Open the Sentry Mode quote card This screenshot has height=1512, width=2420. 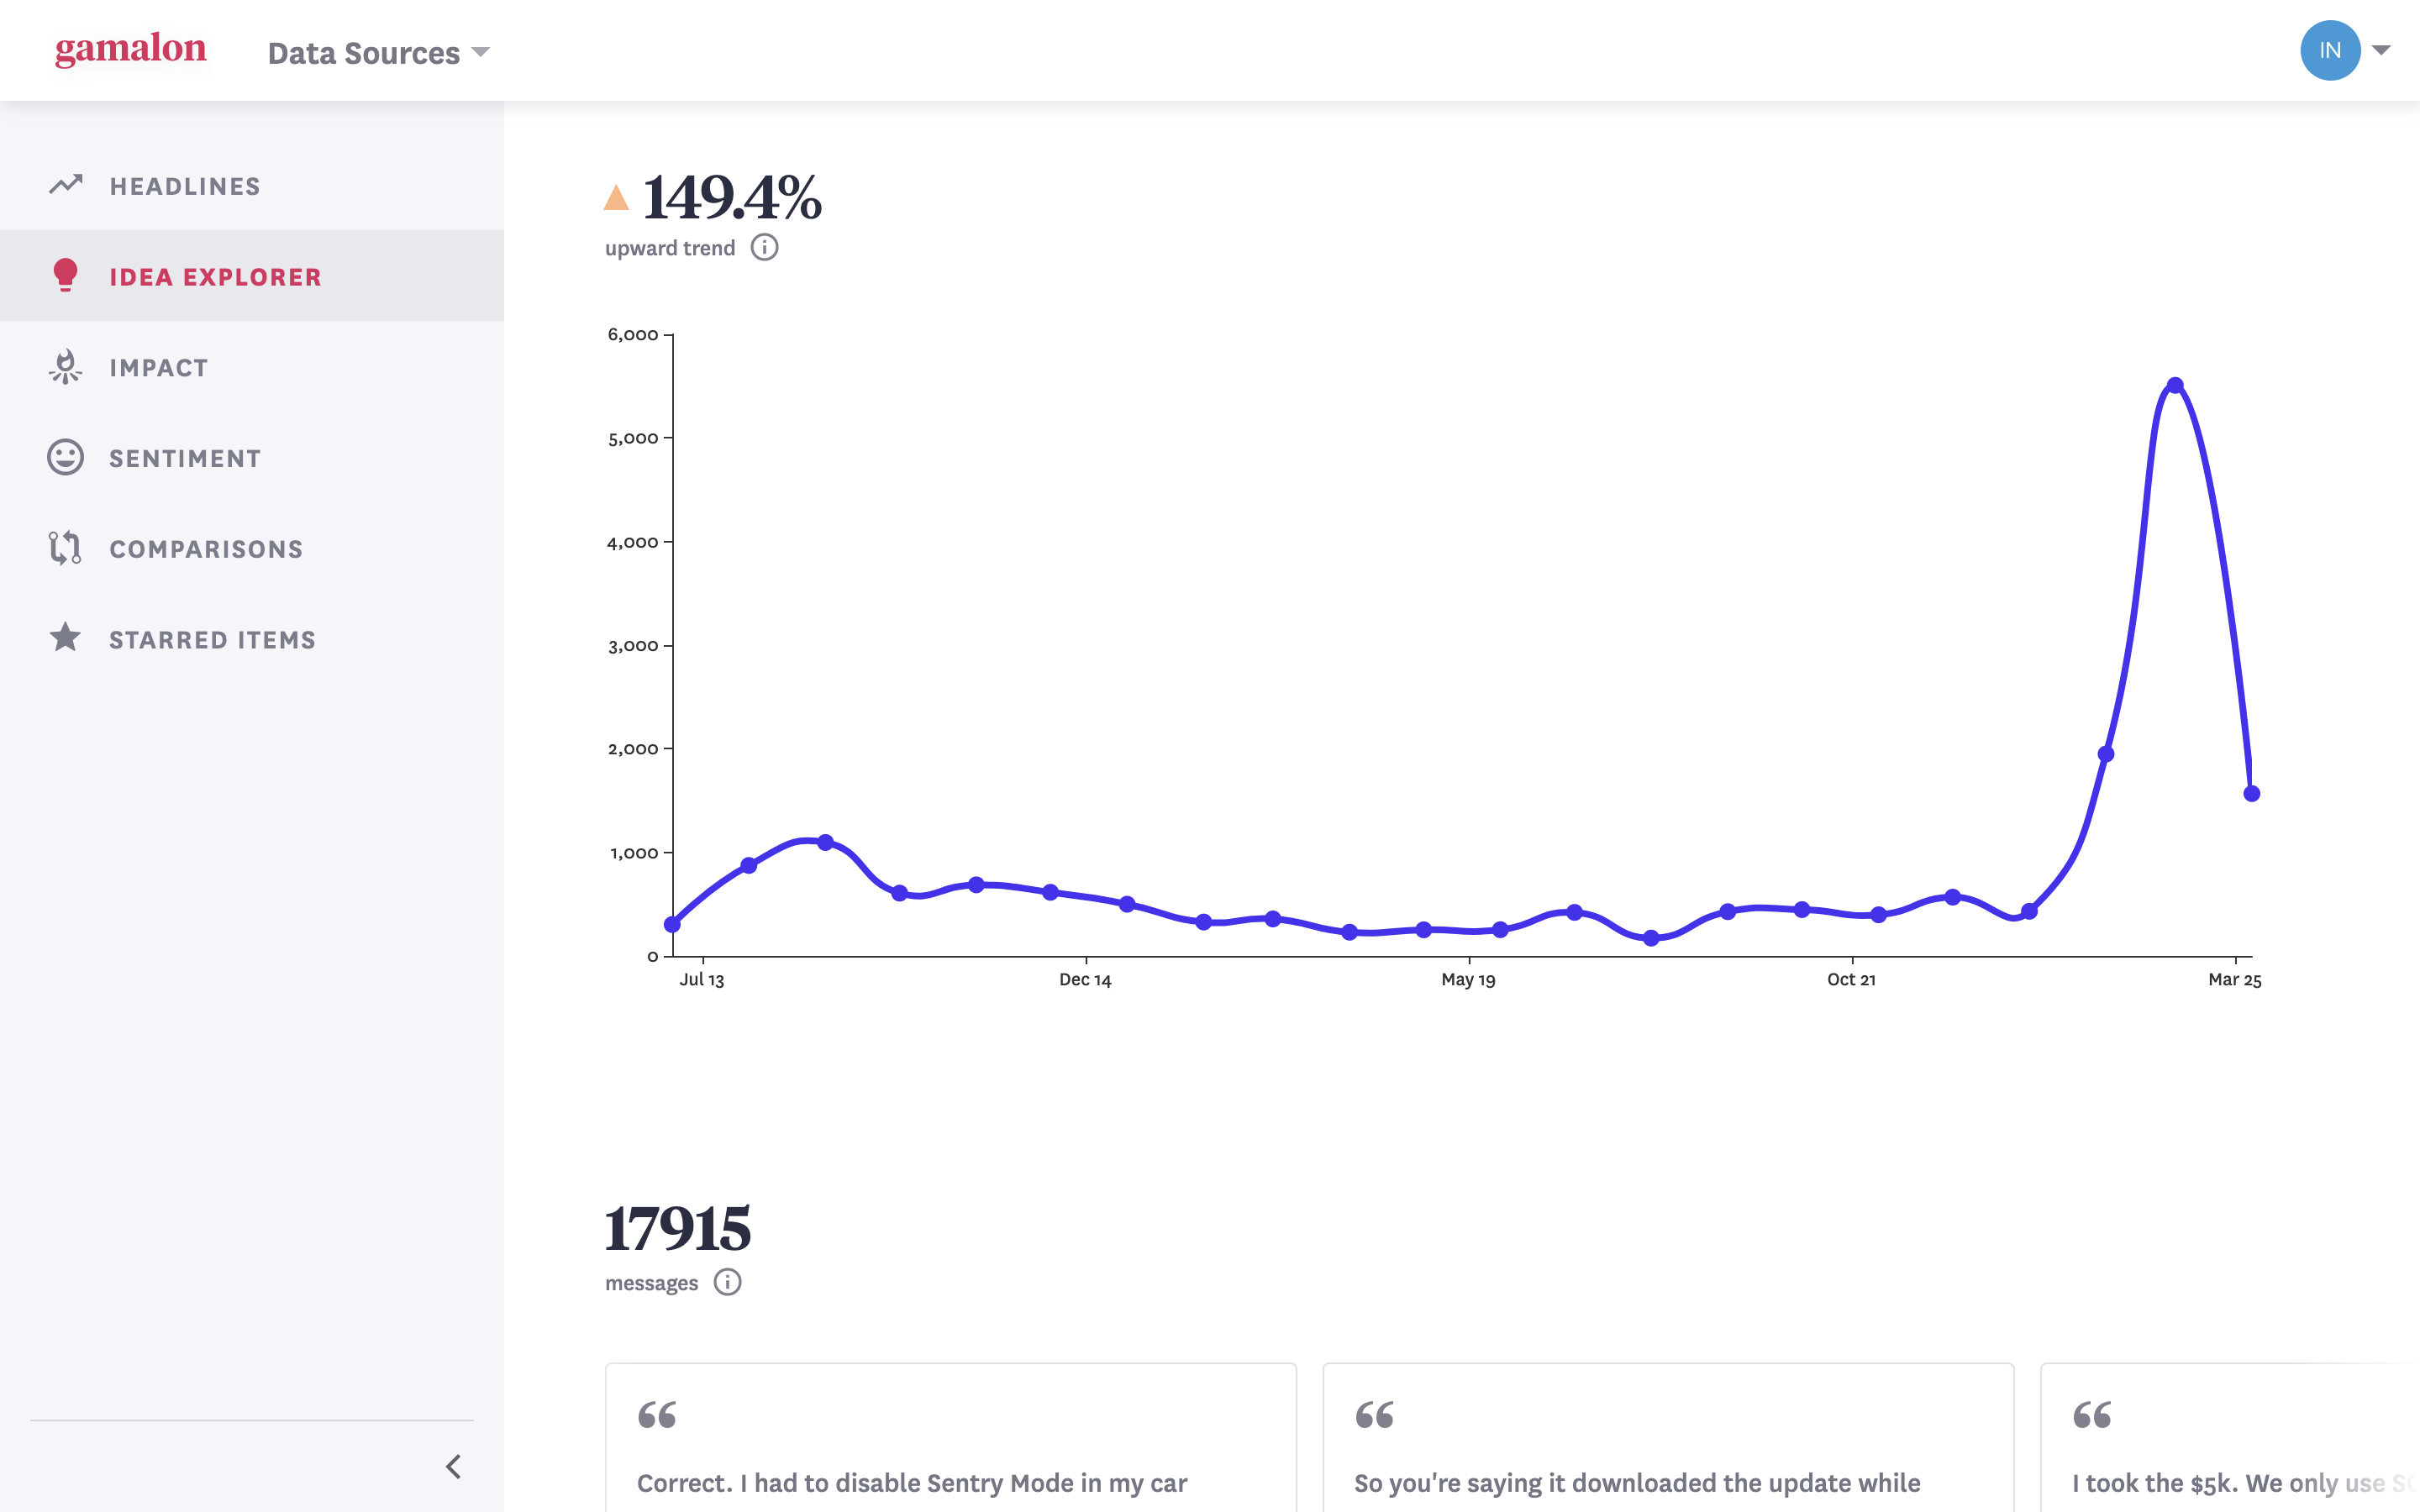click(x=951, y=1438)
